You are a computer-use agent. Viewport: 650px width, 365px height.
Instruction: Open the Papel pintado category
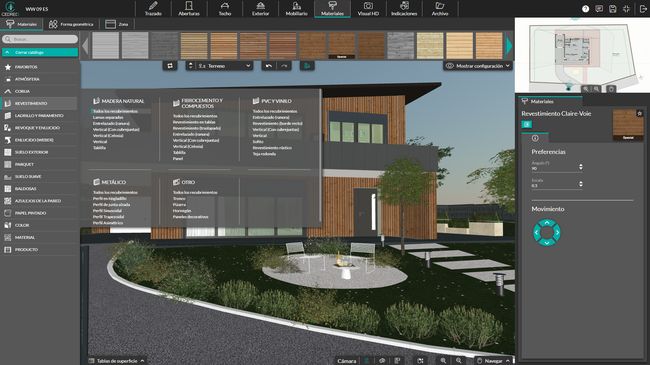pyautogui.click(x=40, y=213)
